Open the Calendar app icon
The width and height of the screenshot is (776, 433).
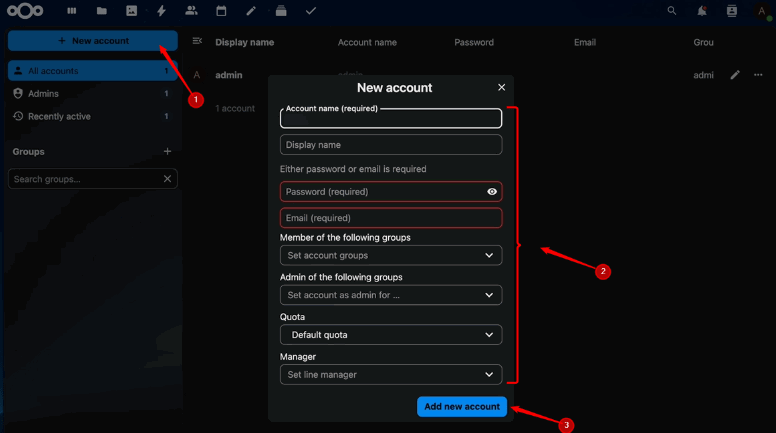(x=221, y=10)
